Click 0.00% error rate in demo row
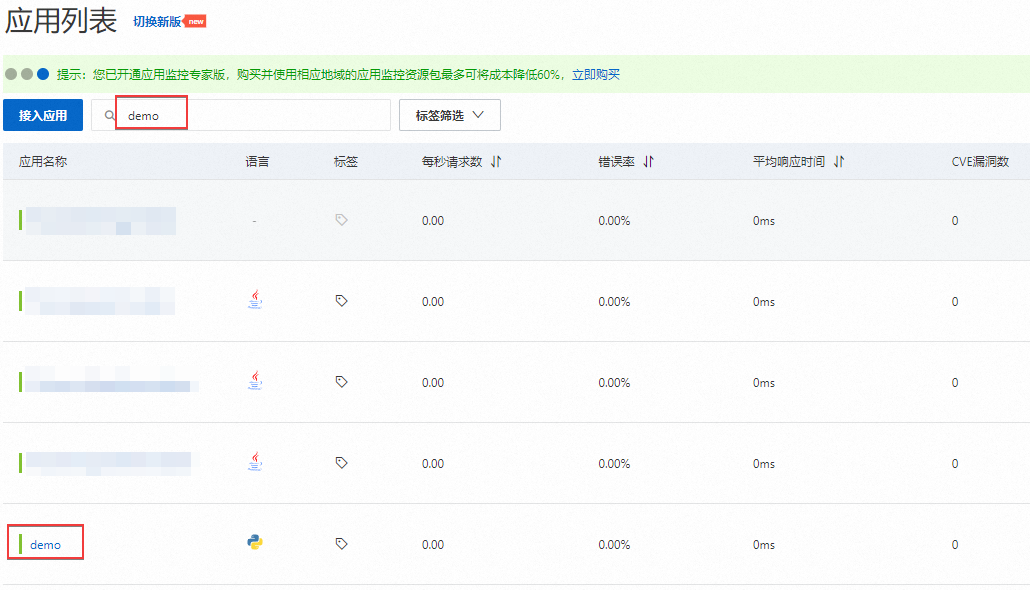The height and width of the screenshot is (590, 1030). (x=614, y=545)
